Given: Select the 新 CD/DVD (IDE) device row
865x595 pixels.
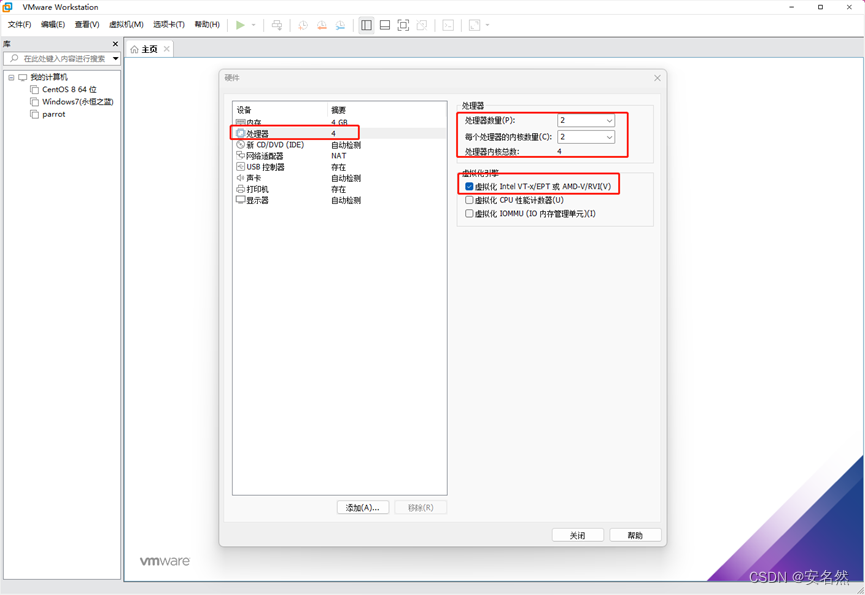Looking at the screenshot, I should click(x=339, y=145).
